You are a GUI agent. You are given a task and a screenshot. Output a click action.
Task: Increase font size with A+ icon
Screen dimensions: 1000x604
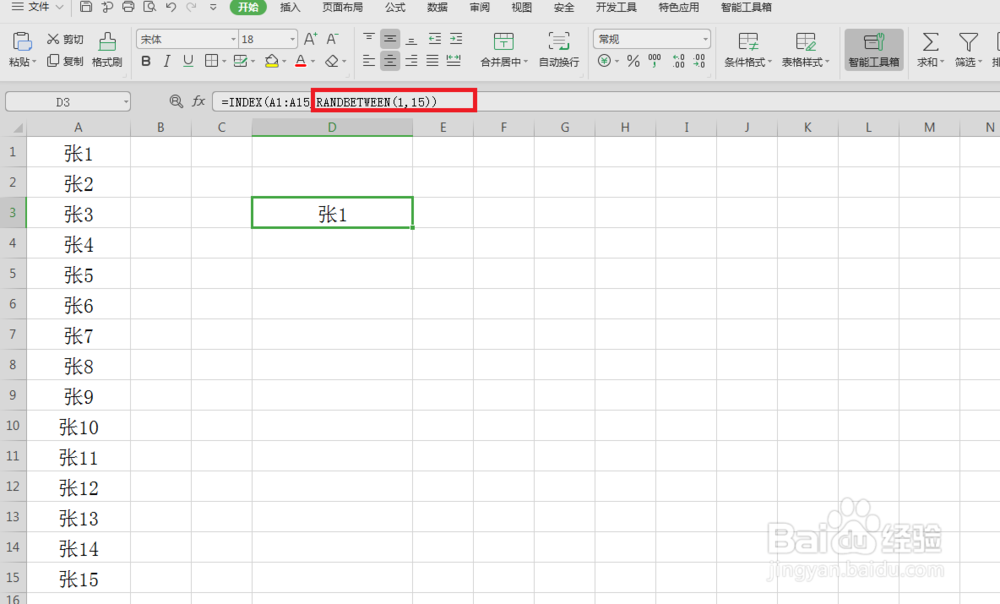(310, 40)
